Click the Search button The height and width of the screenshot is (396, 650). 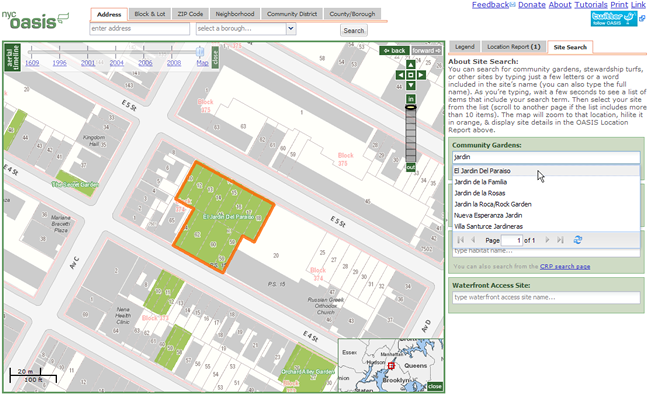point(354,30)
